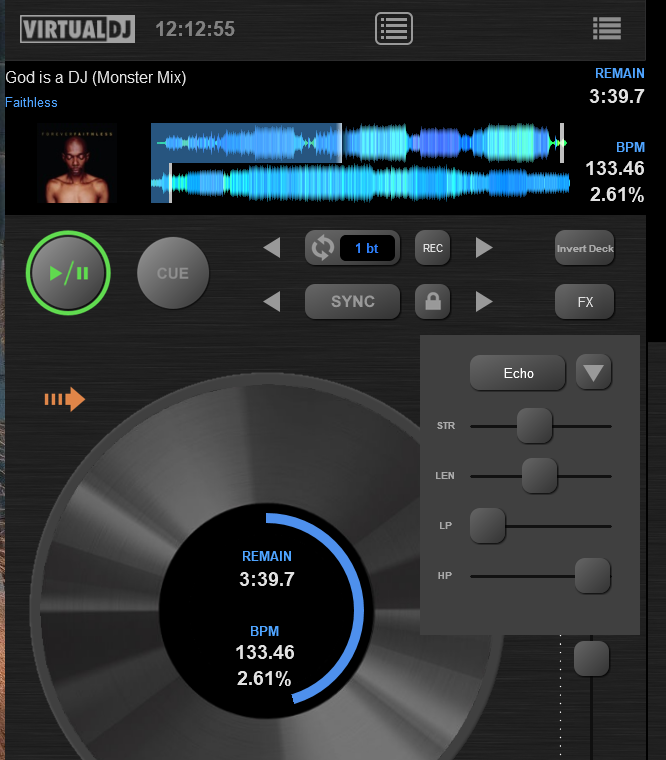Click right arrow next to padlock
Viewport: 666px width, 760px height.
(484, 301)
